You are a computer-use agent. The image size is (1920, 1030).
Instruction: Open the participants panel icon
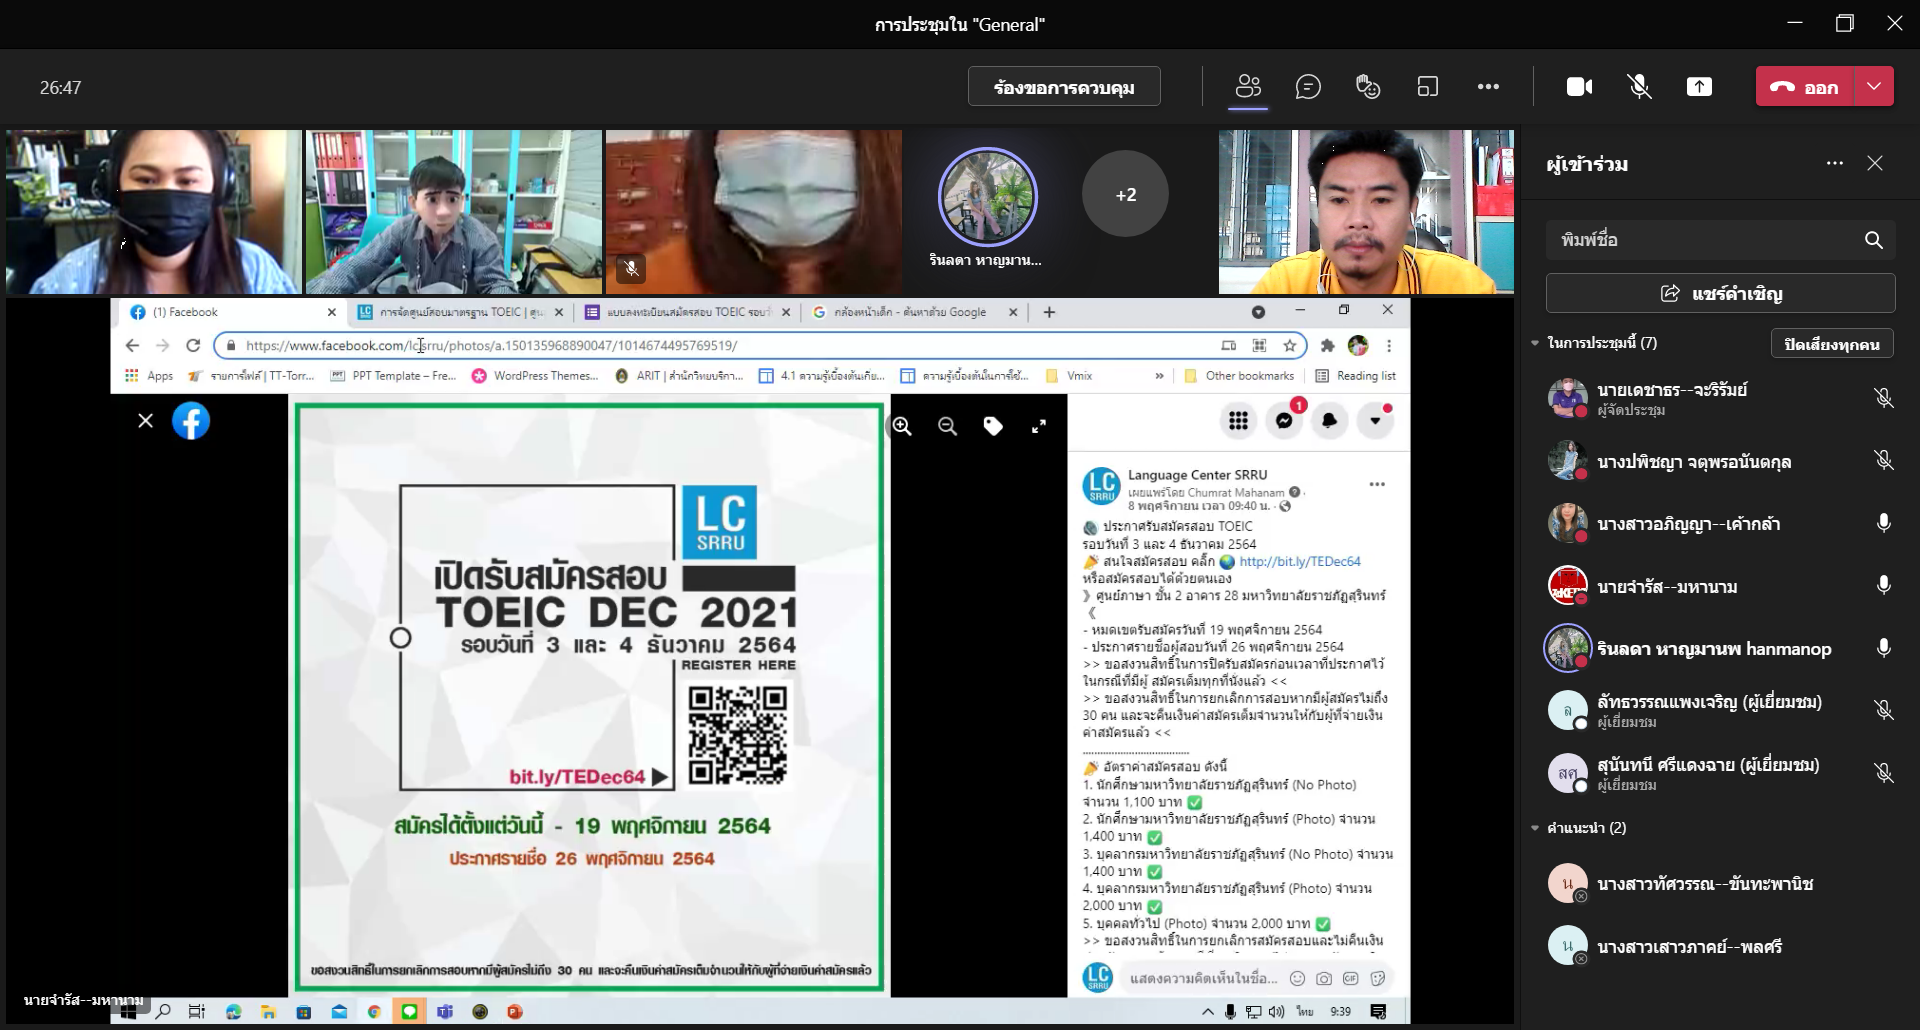coord(1248,87)
